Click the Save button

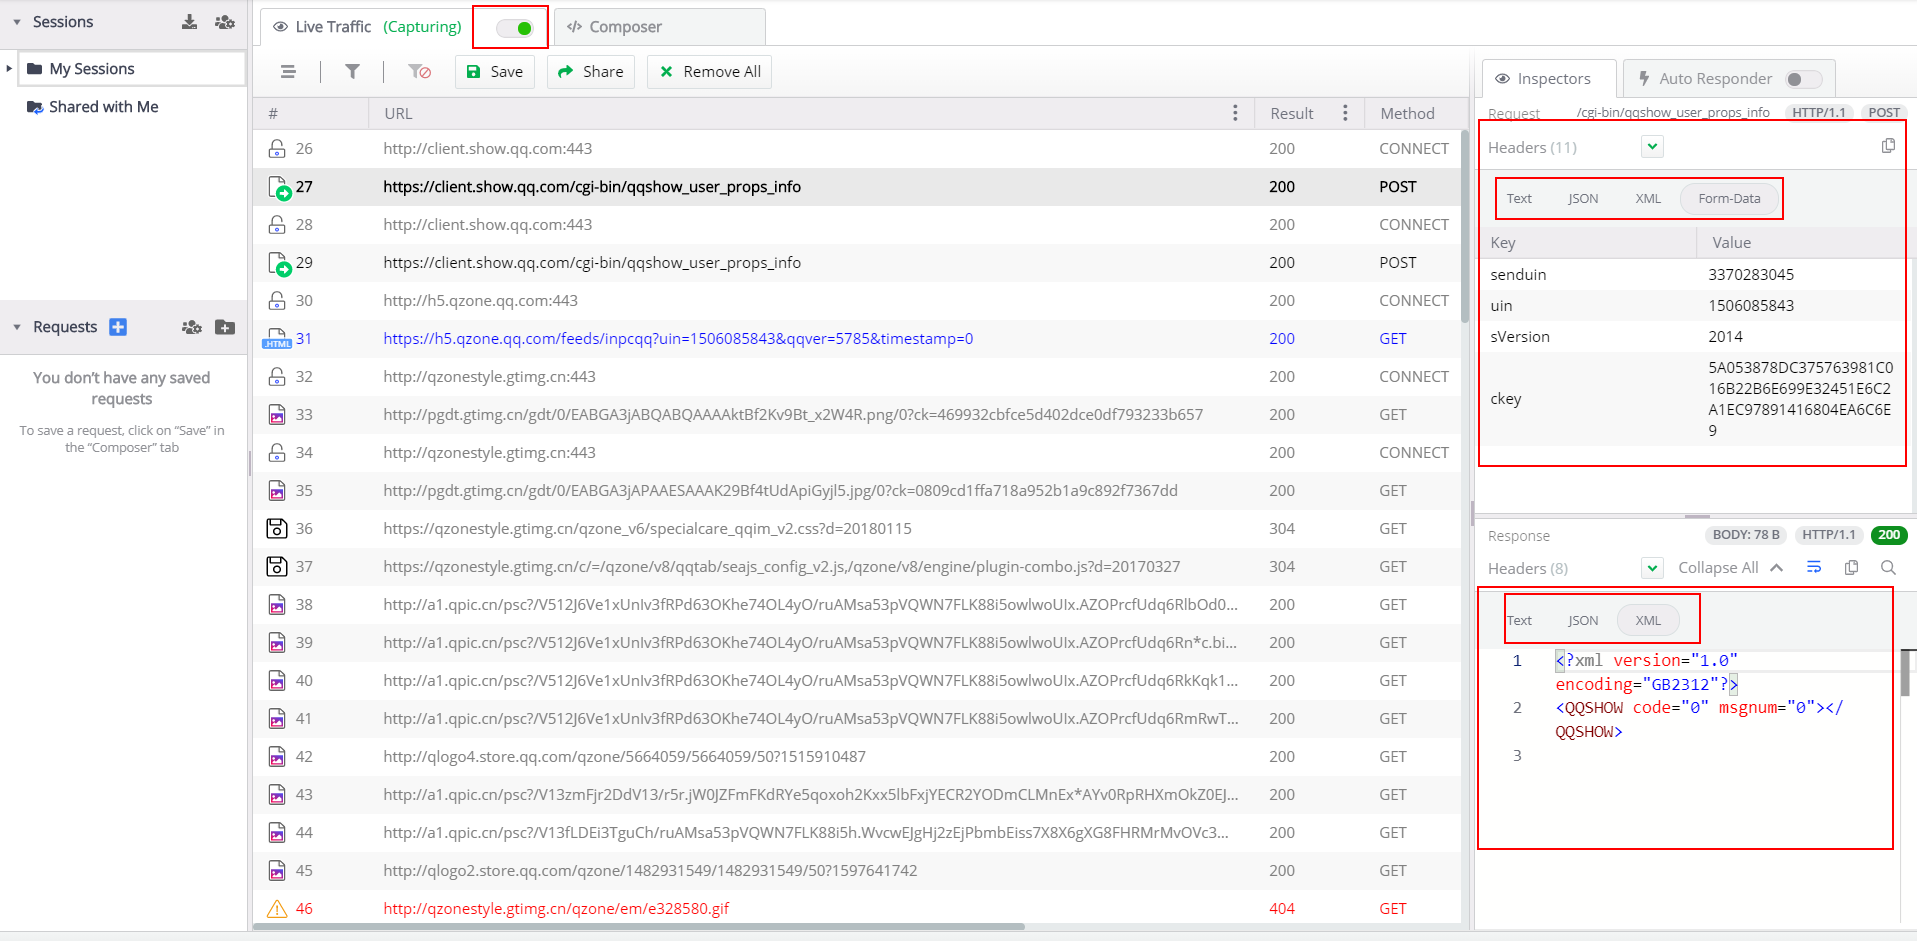495,72
